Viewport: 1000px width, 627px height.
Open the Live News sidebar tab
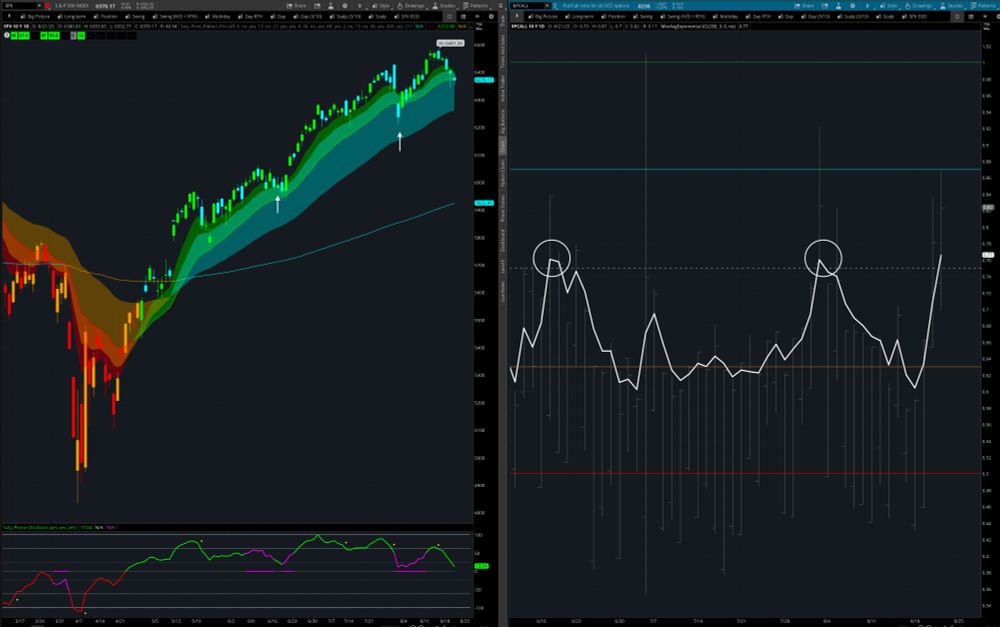coord(503,291)
